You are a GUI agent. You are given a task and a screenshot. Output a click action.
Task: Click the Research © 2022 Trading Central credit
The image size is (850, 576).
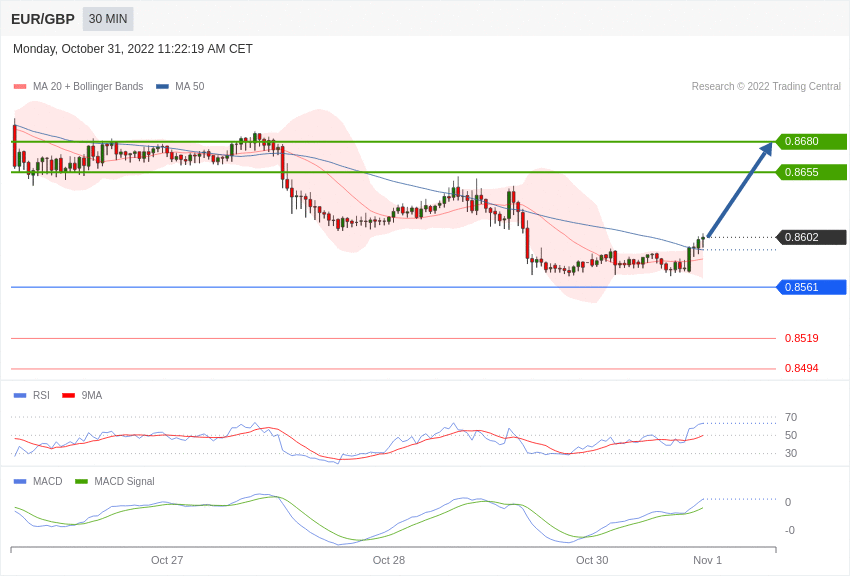[x=766, y=86]
